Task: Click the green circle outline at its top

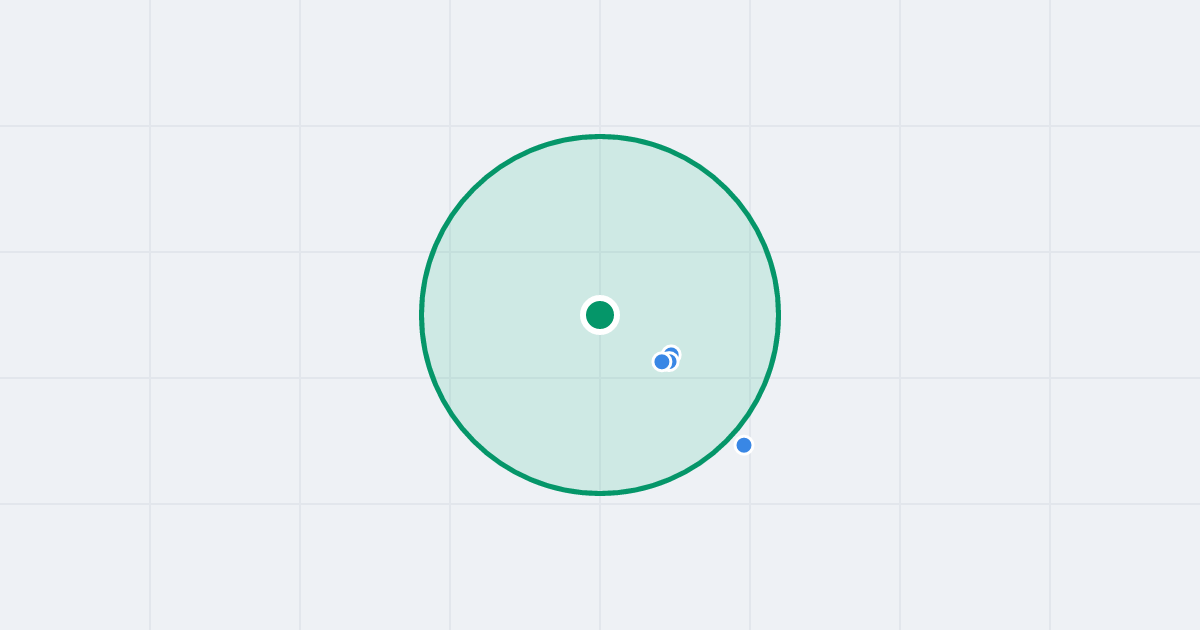Action: 600,136
